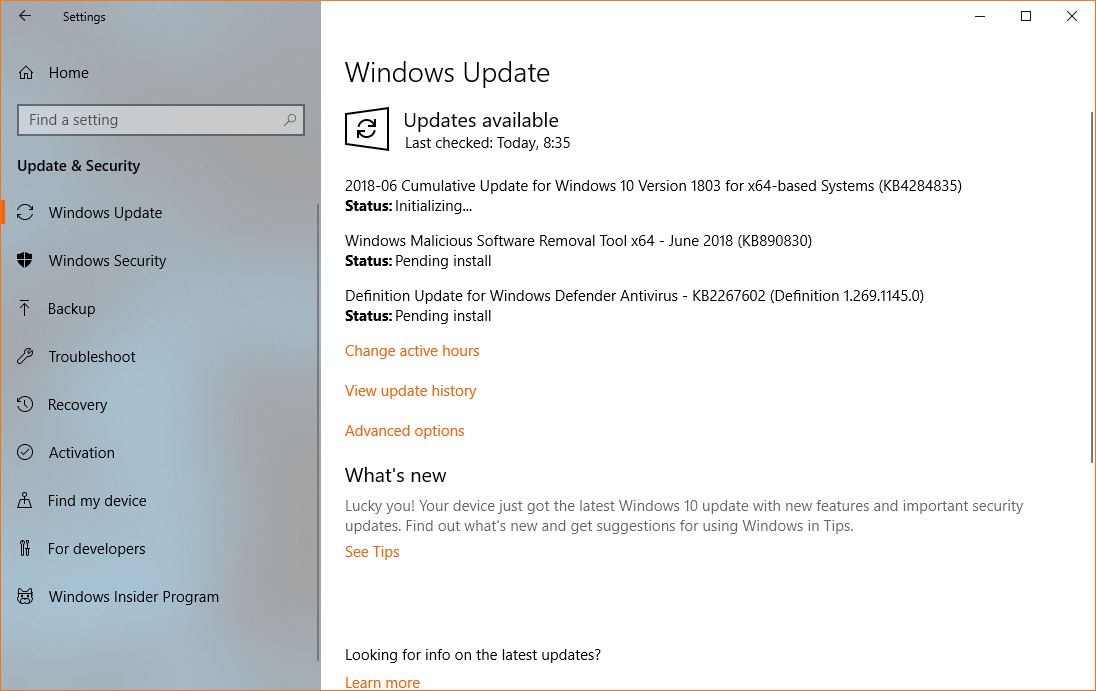Close the Settings window
This screenshot has width=1096, height=691.
(x=1072, y=16)
